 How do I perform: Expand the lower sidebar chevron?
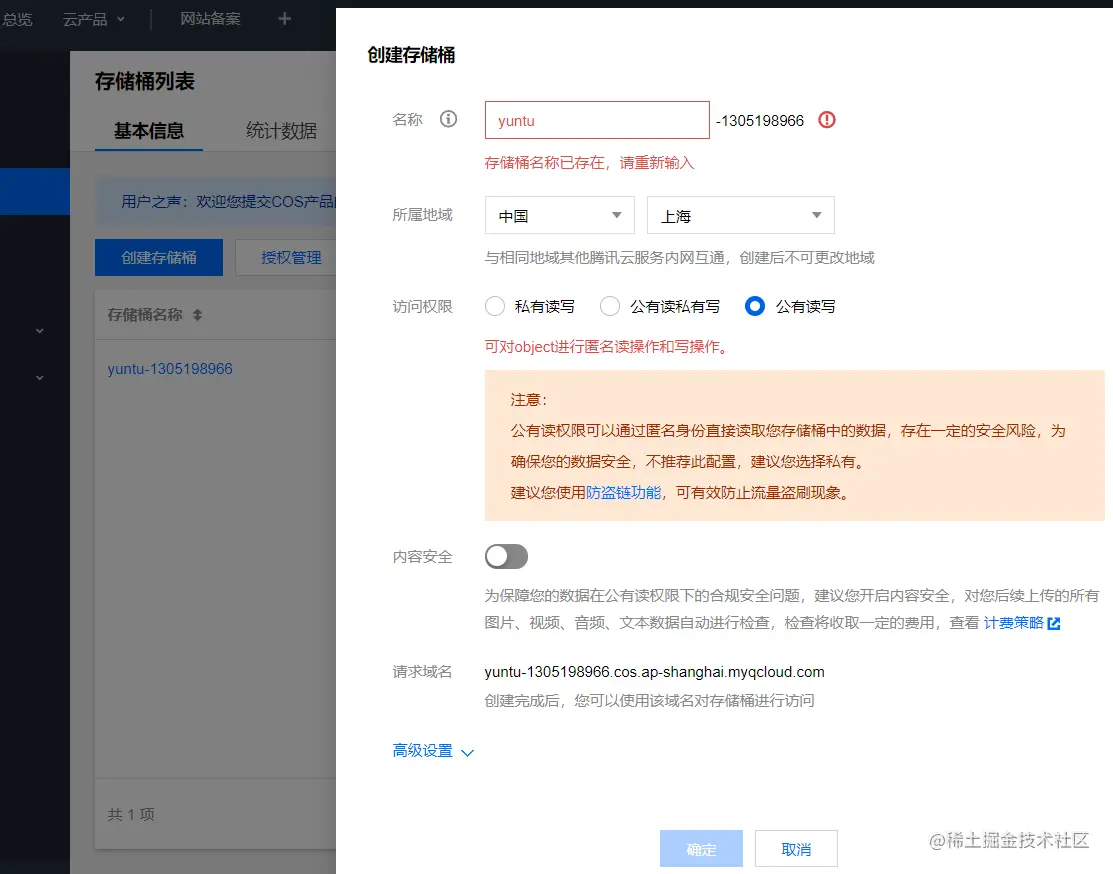[x=40, y=378]
